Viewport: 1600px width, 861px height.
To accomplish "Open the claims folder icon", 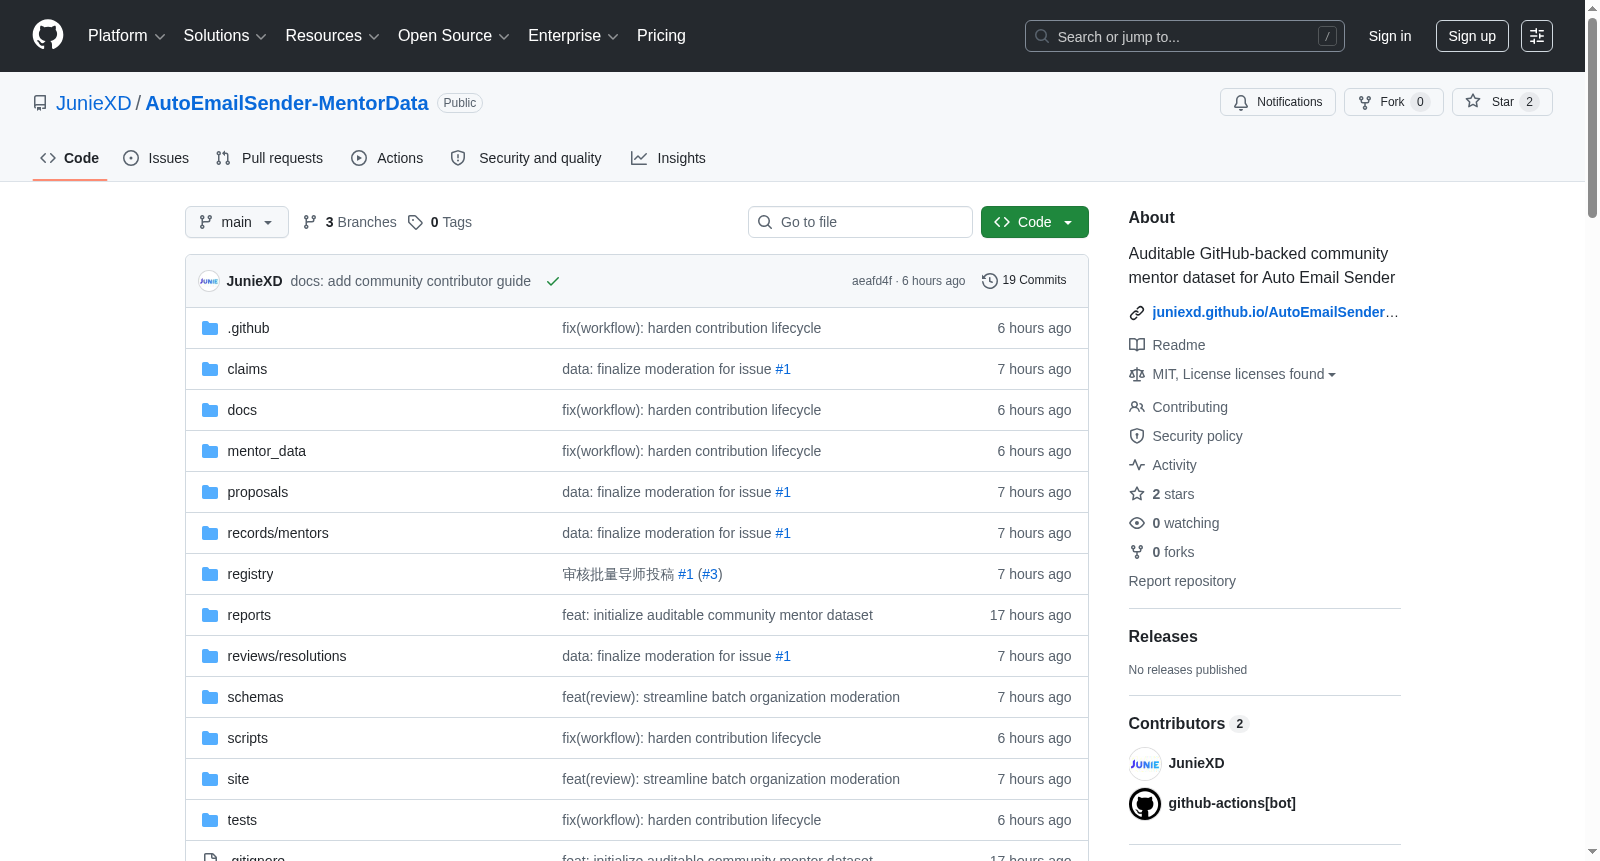I will click(210, 369).
